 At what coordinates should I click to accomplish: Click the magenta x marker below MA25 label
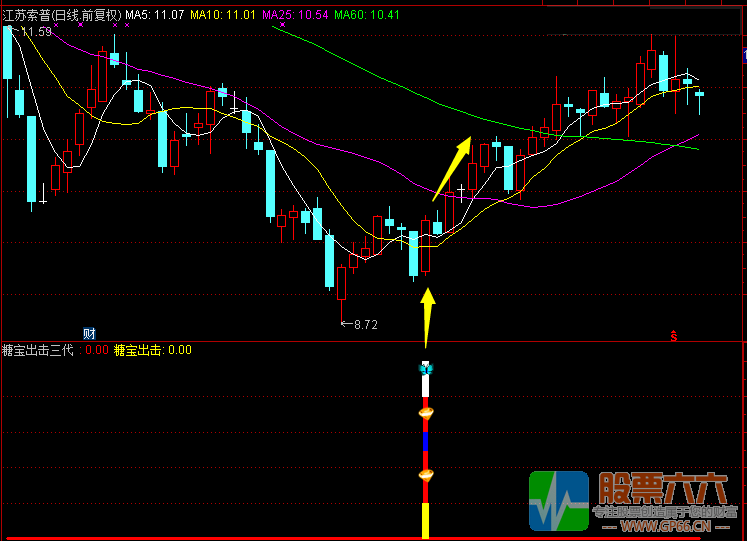pyautogui.click(x=283, y=24)
